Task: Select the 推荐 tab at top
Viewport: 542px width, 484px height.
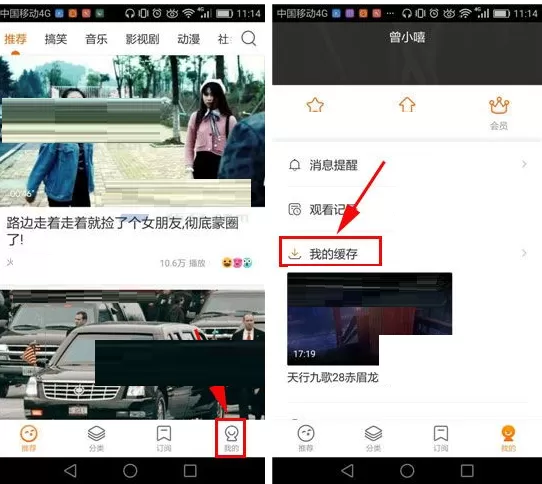Action: click(15, 39)
